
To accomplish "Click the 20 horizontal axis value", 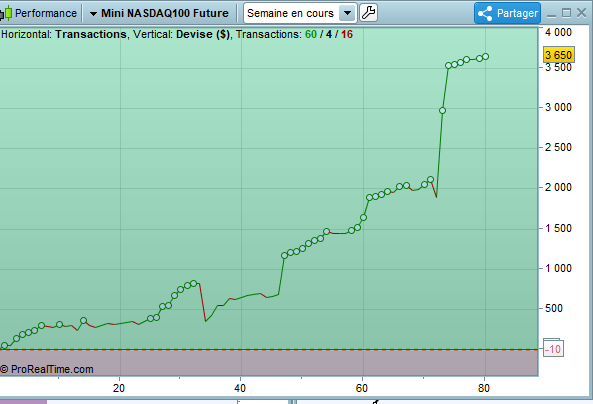I will click(119, 388).
